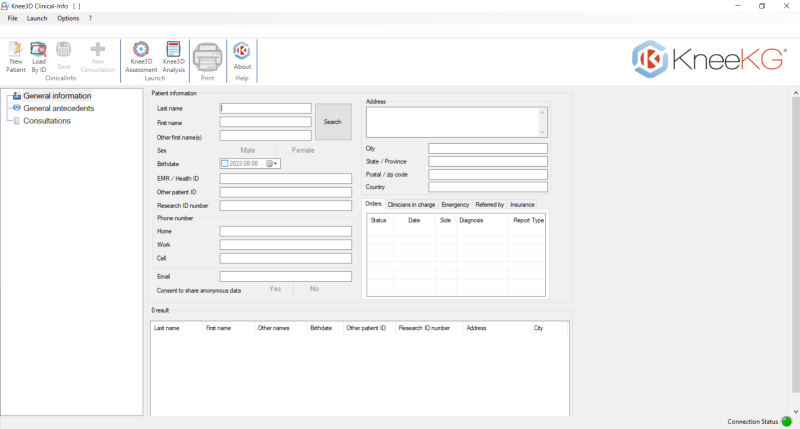Screen dimensions: 800x429
Task: Select General information in the tree
Action: [57, 95]
